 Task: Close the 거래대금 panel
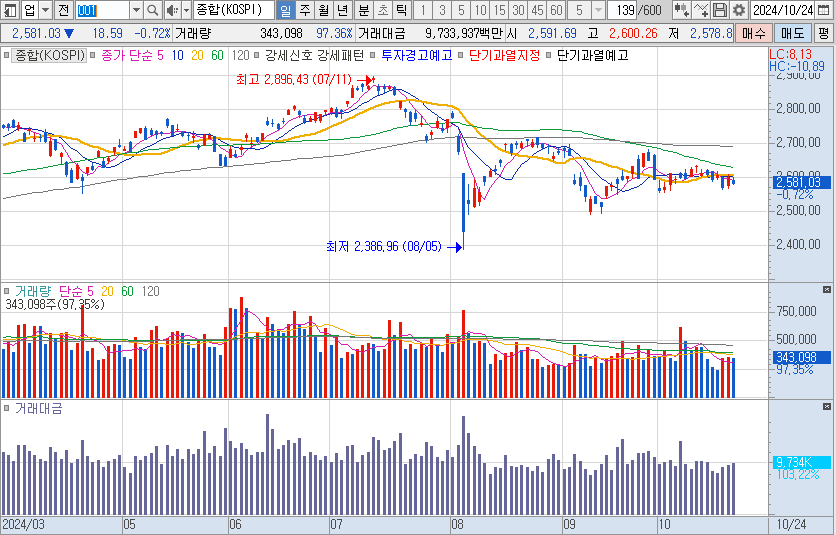pyautogui.click(x=827, y=407)
